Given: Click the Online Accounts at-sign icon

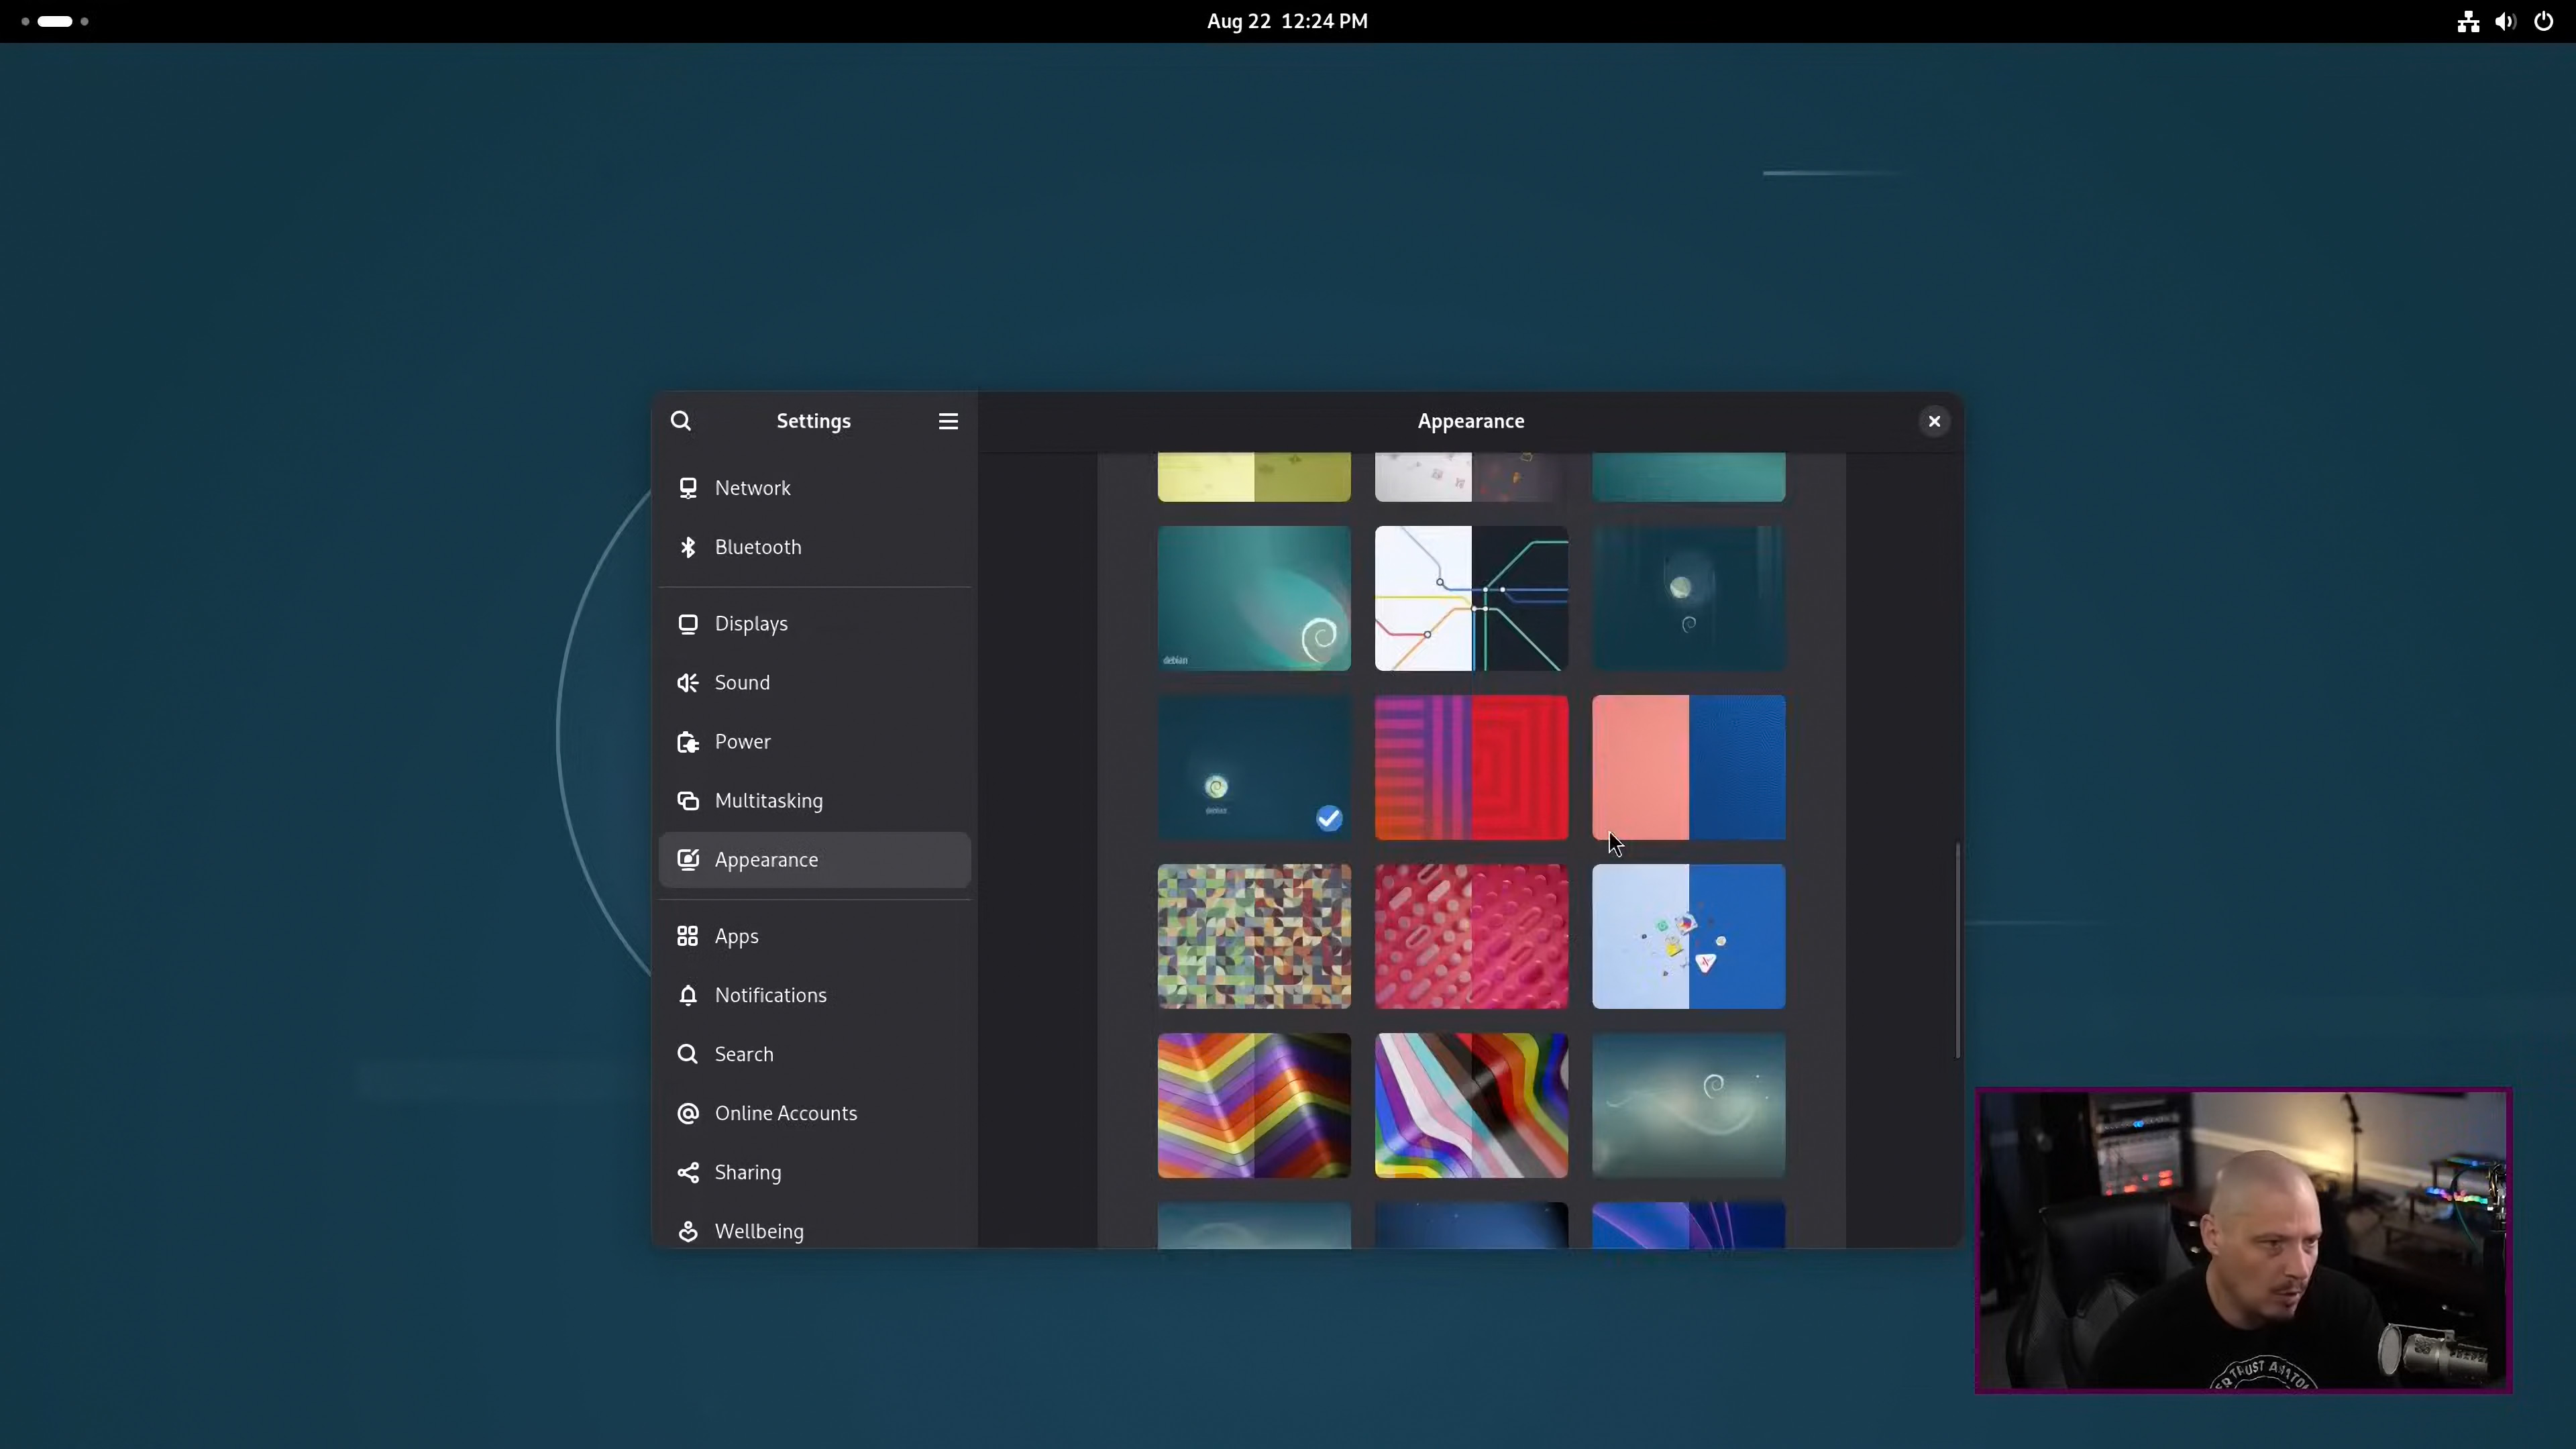Looking at the screenshot, I should pyautogui.click(x=688, y=1113).
